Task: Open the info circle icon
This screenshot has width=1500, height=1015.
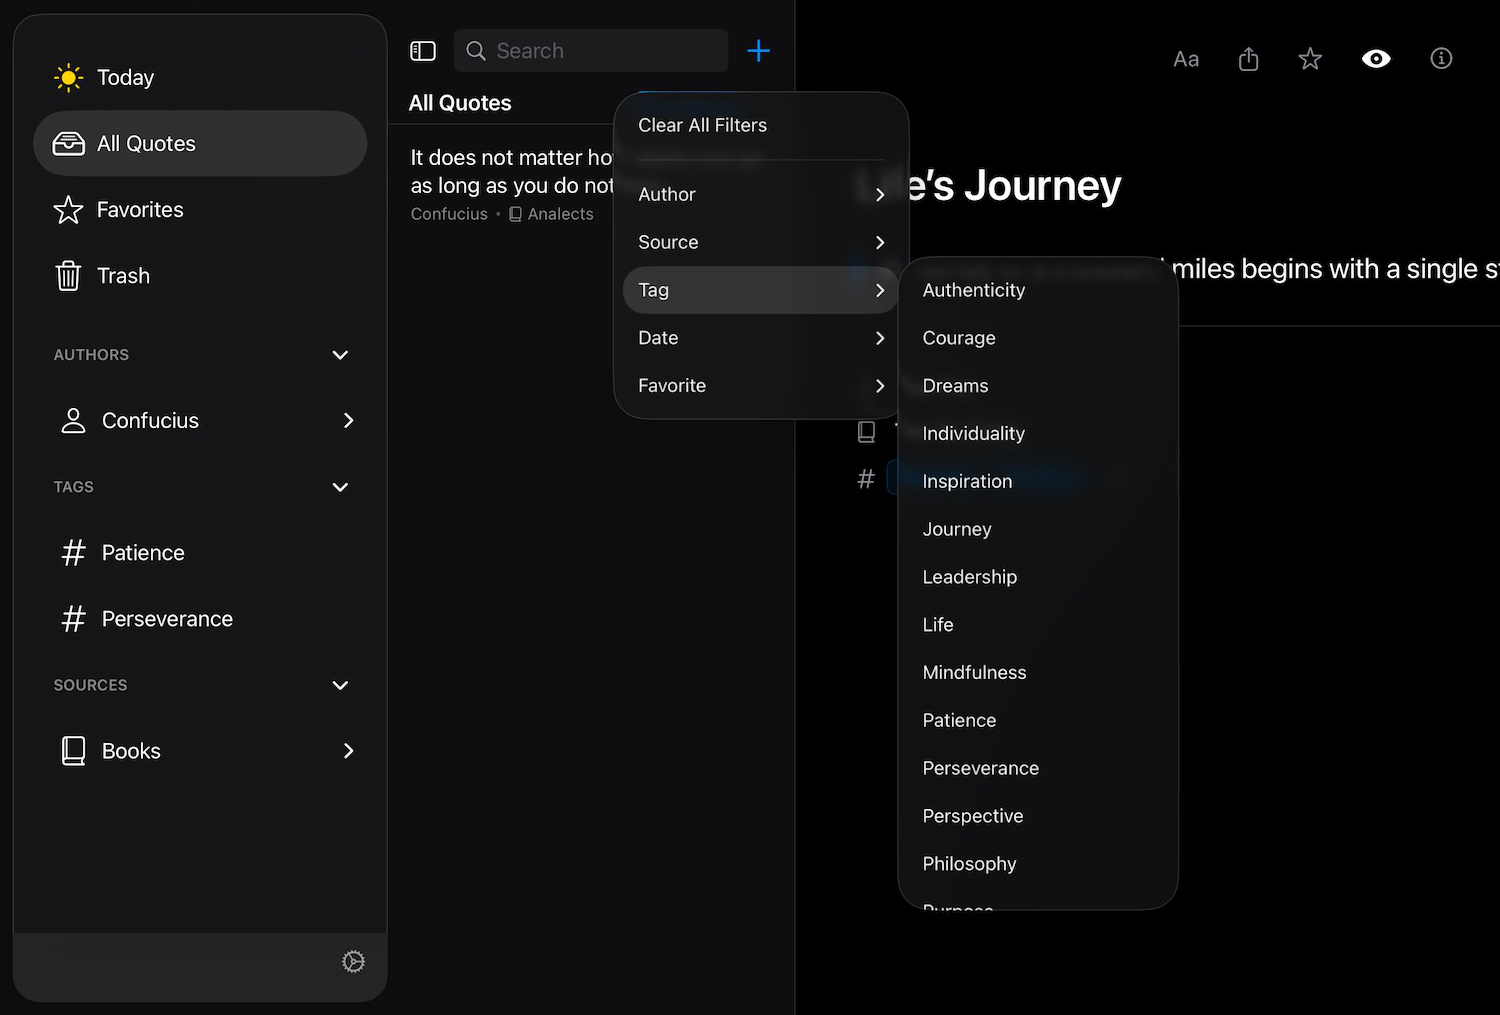Action: point(1441,59)
